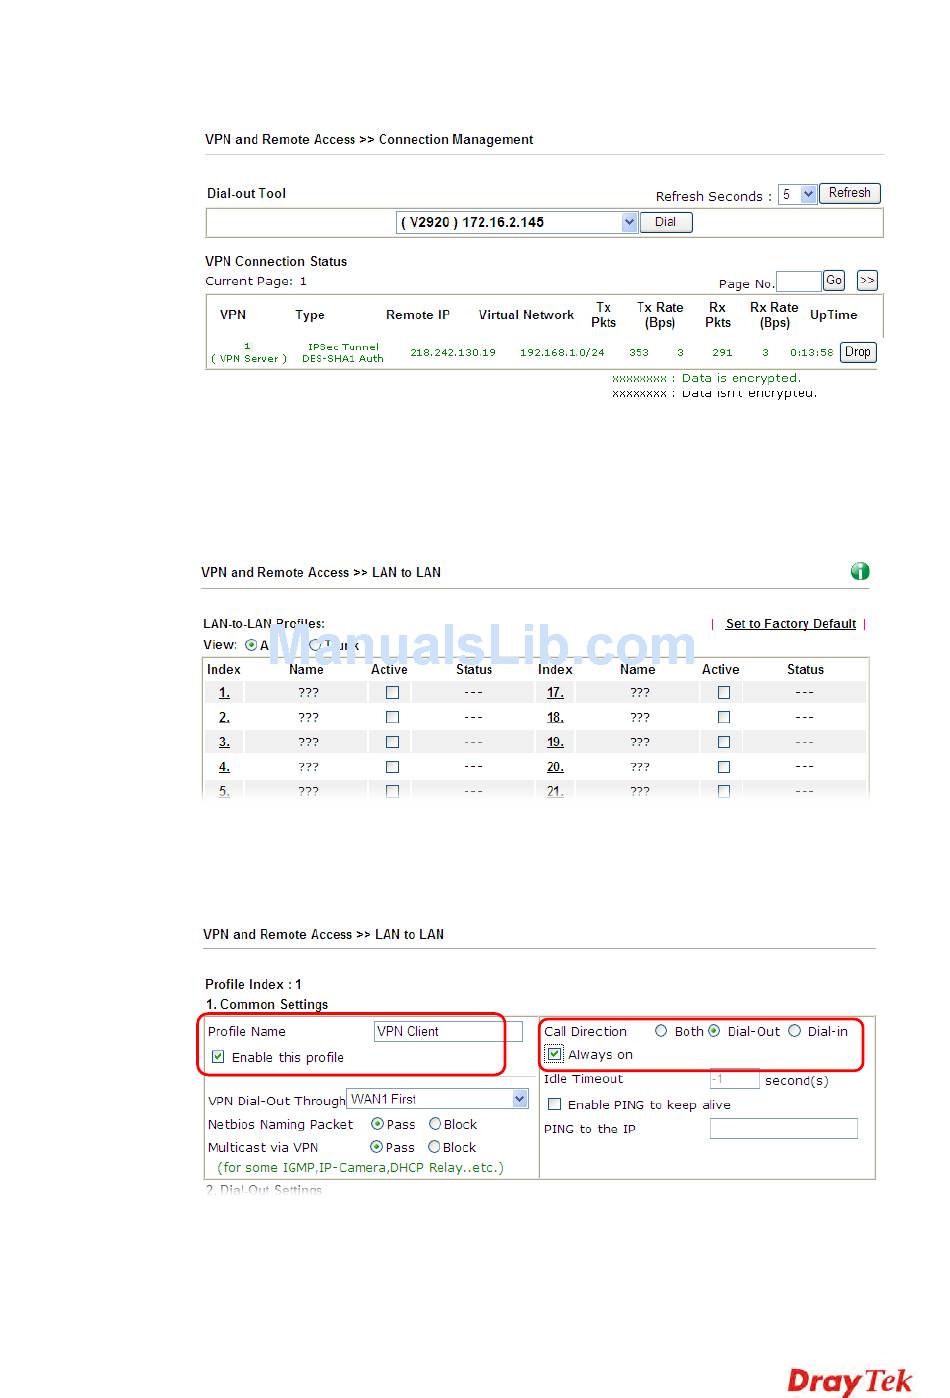Image resolution: width=950 pixels, height=1398 pixels.
Task: Open VPN Dial-Out Through dropdown
Action: (519, 1099)
